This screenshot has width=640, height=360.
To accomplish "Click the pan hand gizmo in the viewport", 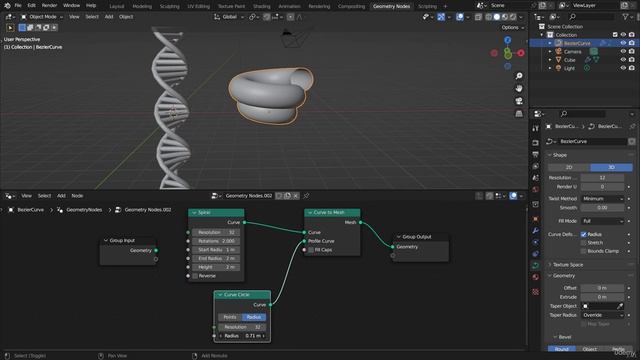I will [x=519, y=89].
